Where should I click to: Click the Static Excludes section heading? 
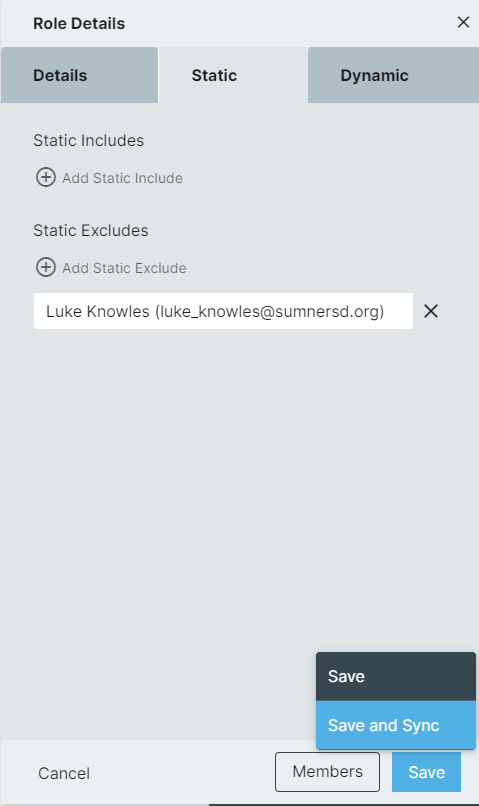[90, 230]
